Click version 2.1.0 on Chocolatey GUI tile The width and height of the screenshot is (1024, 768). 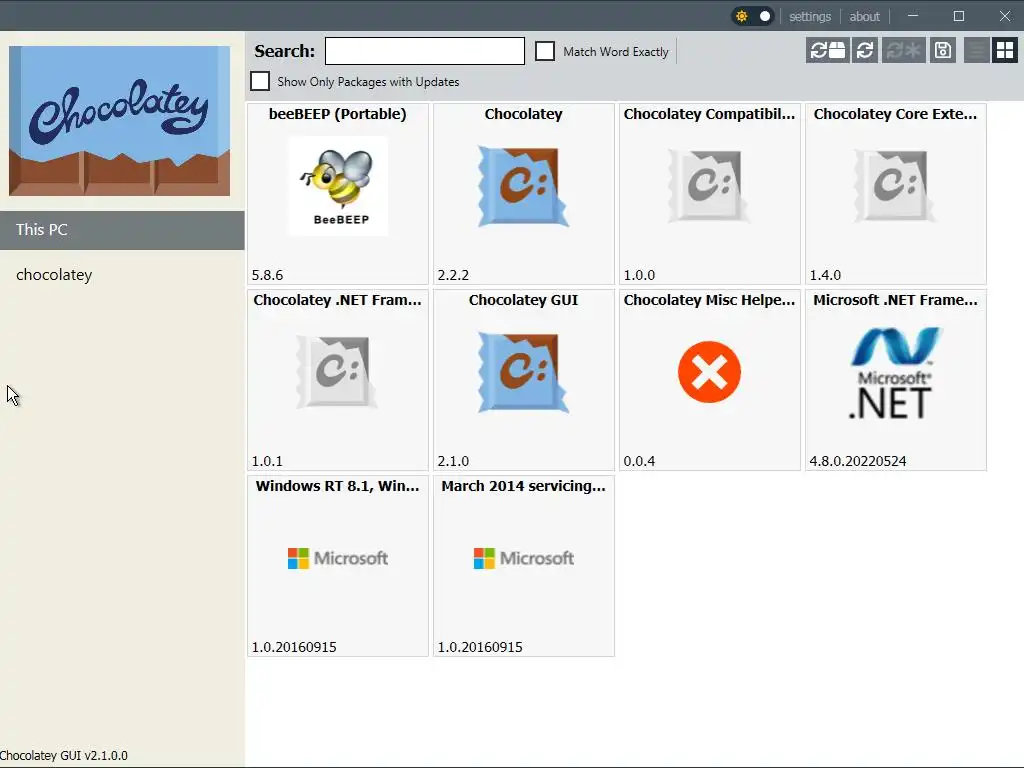tap(453, 461)
